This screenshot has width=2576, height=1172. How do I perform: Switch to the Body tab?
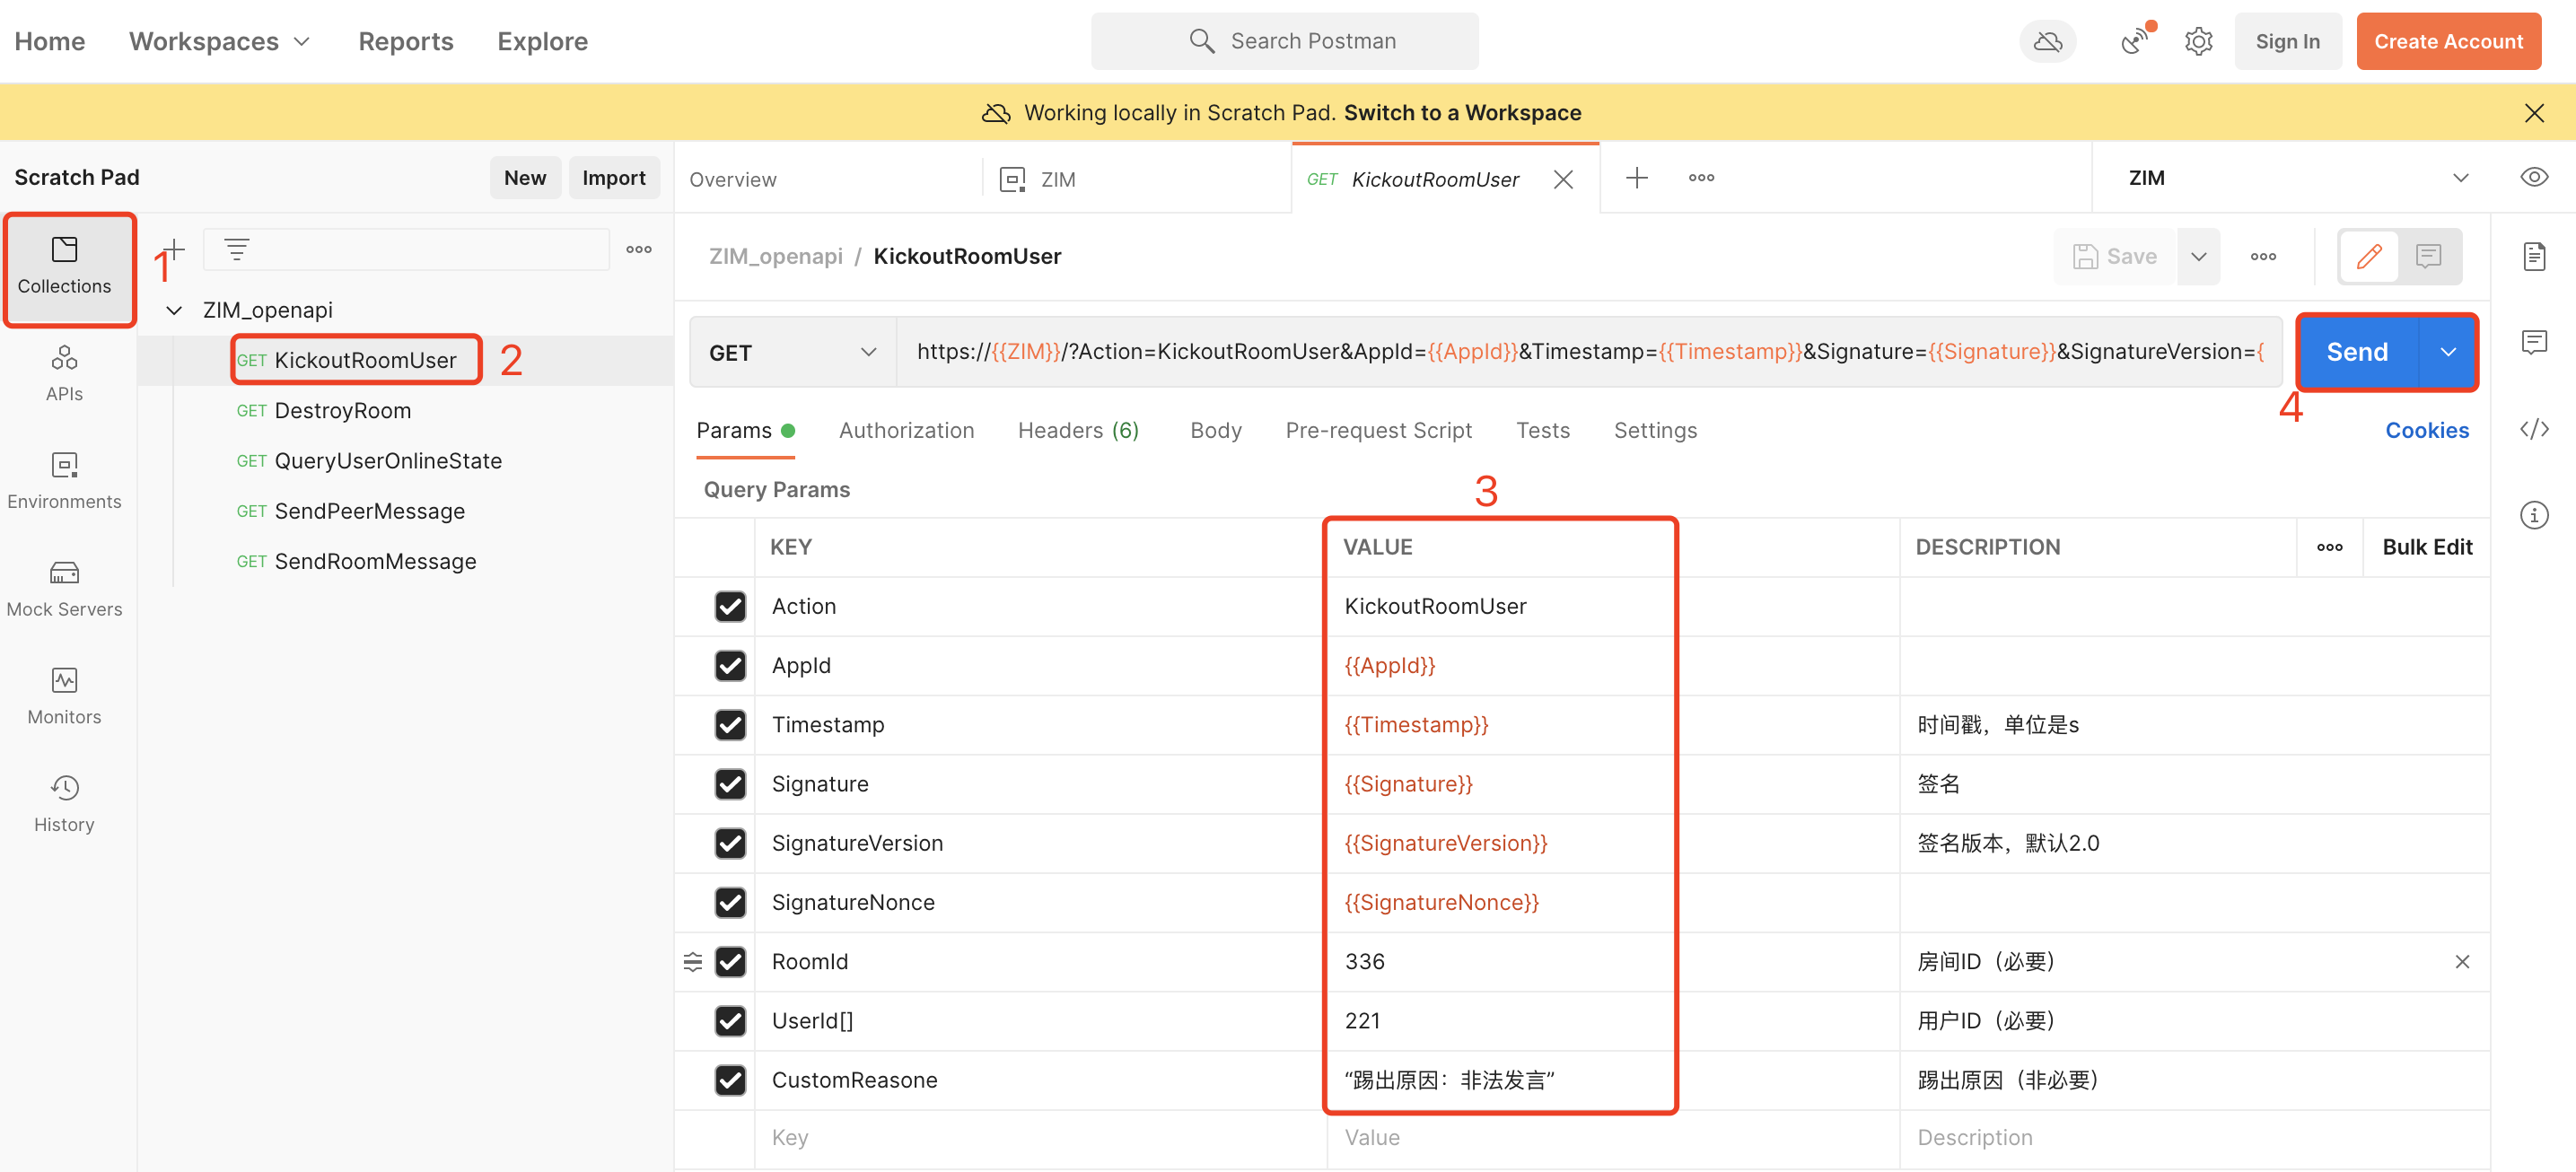point(1215,430)
